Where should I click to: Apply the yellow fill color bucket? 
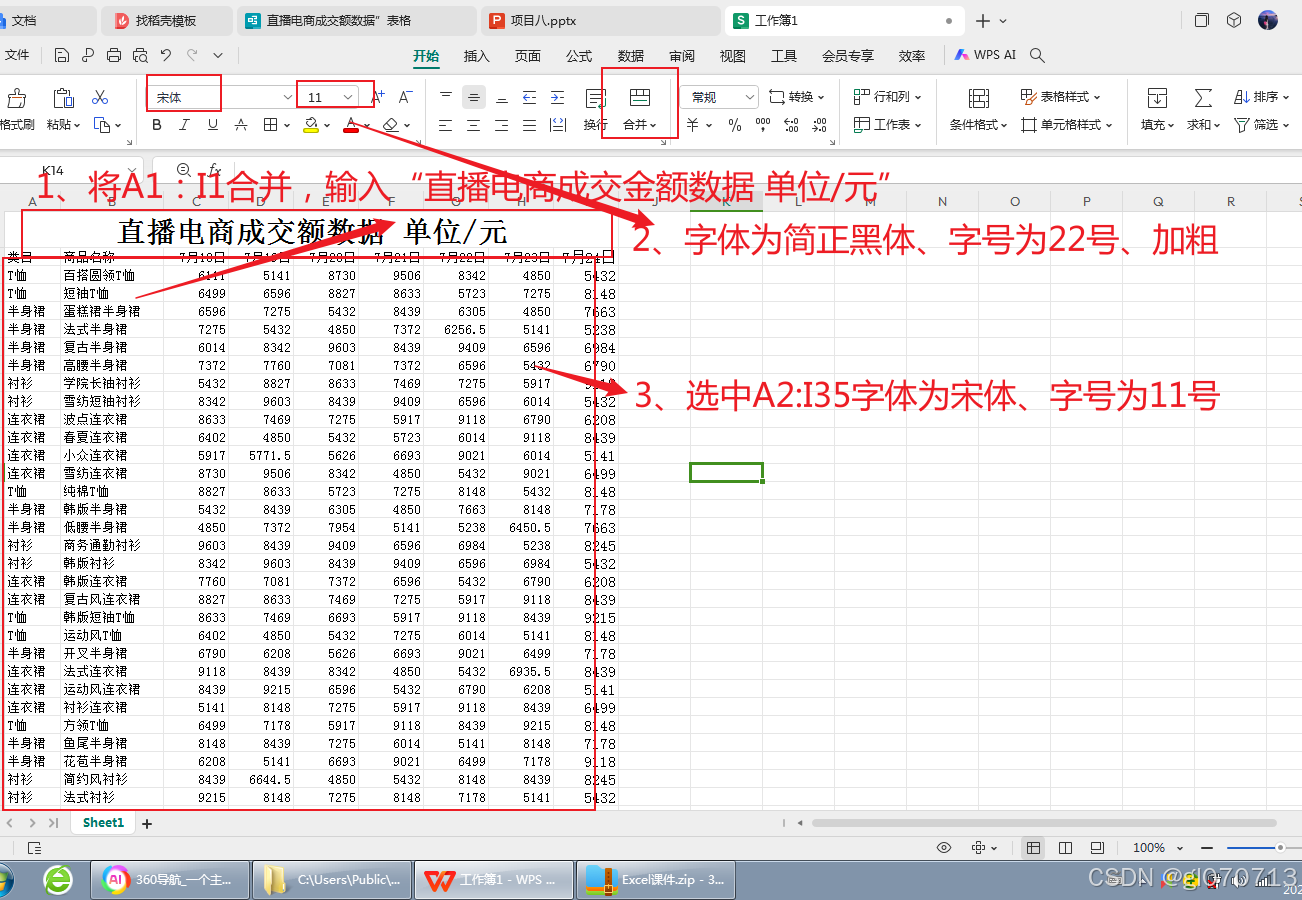point(311,125)
